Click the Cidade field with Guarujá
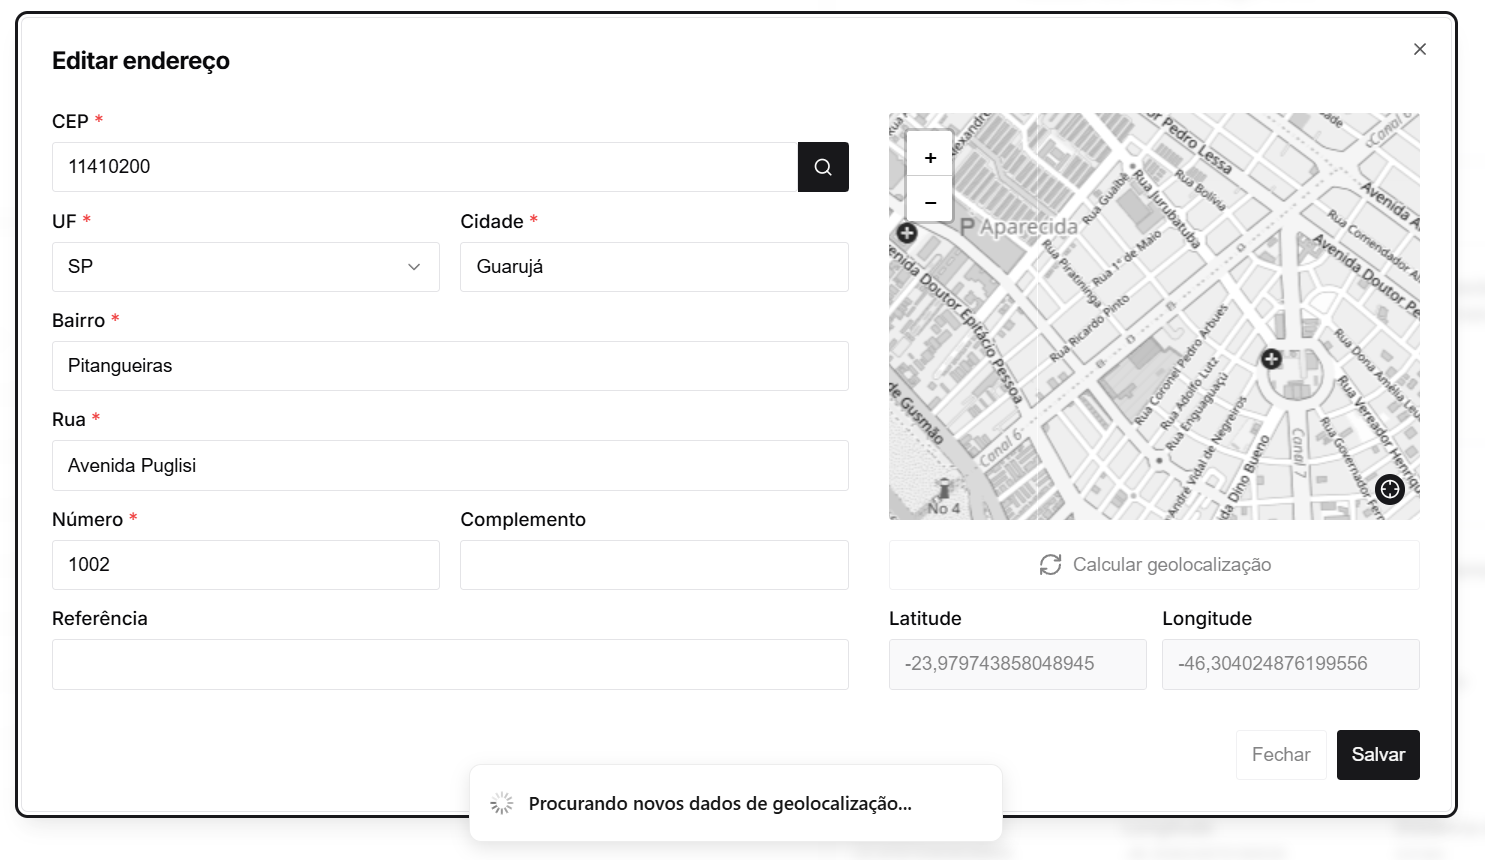Image resolution: width=1485 pixels, height=860 pixels. coord(654,267)
